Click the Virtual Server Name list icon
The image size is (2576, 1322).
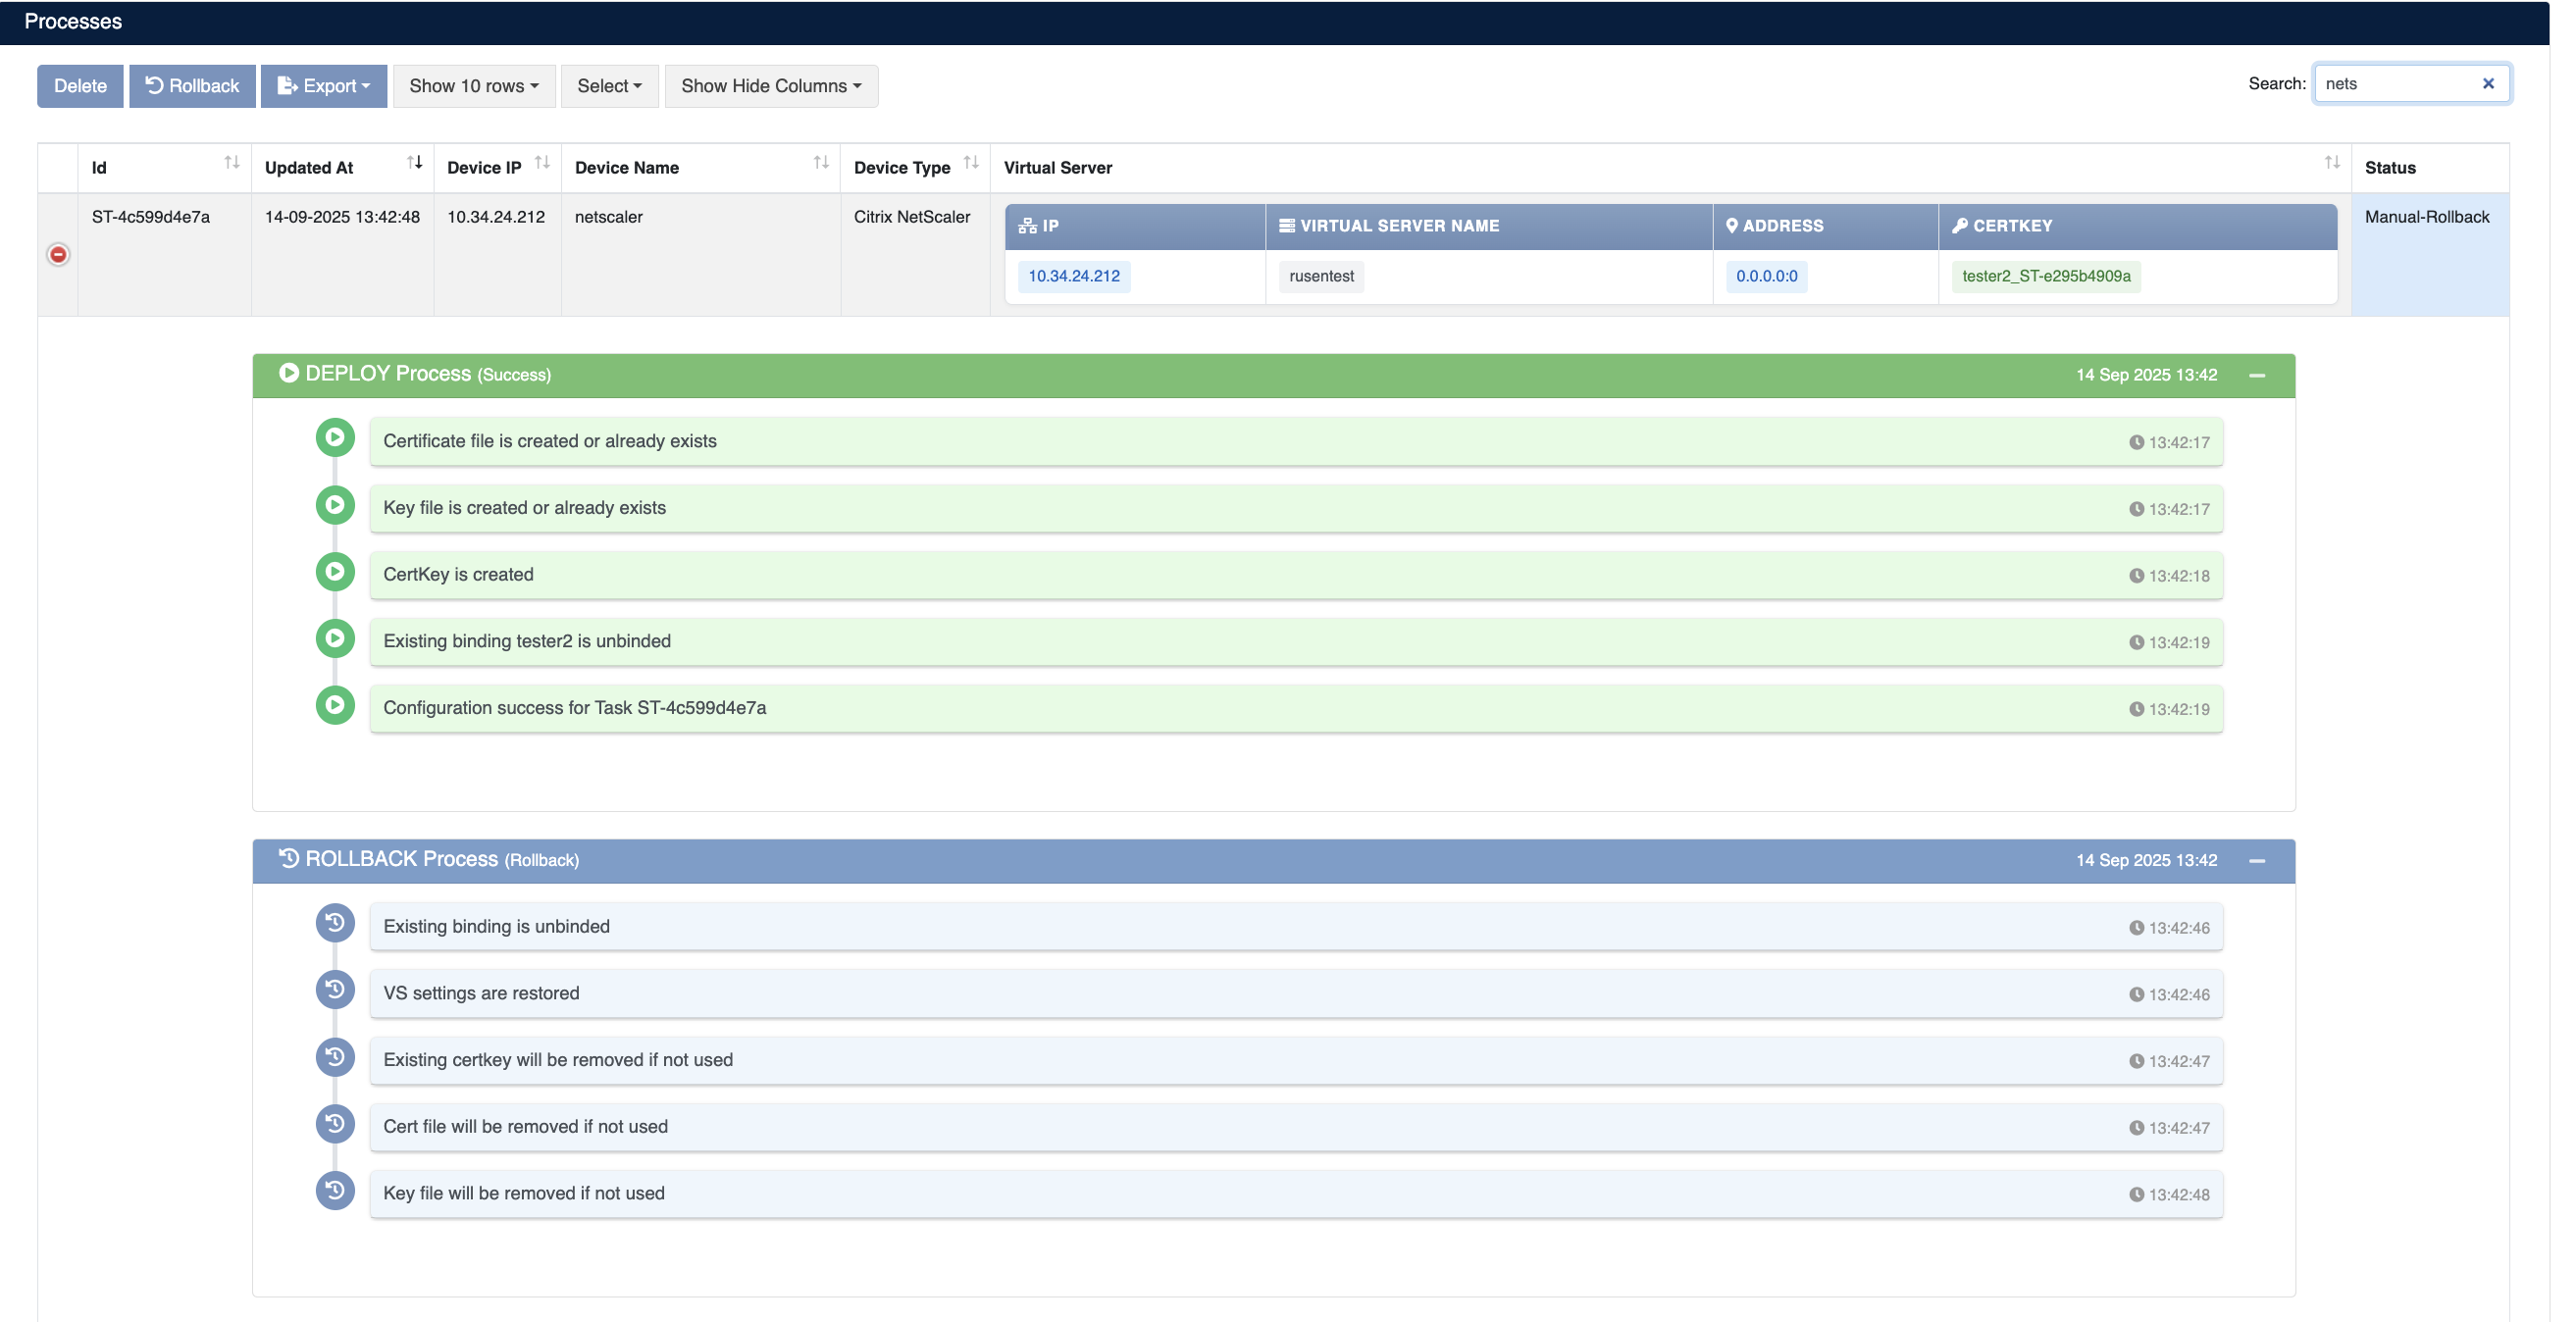click(1287, 226)
